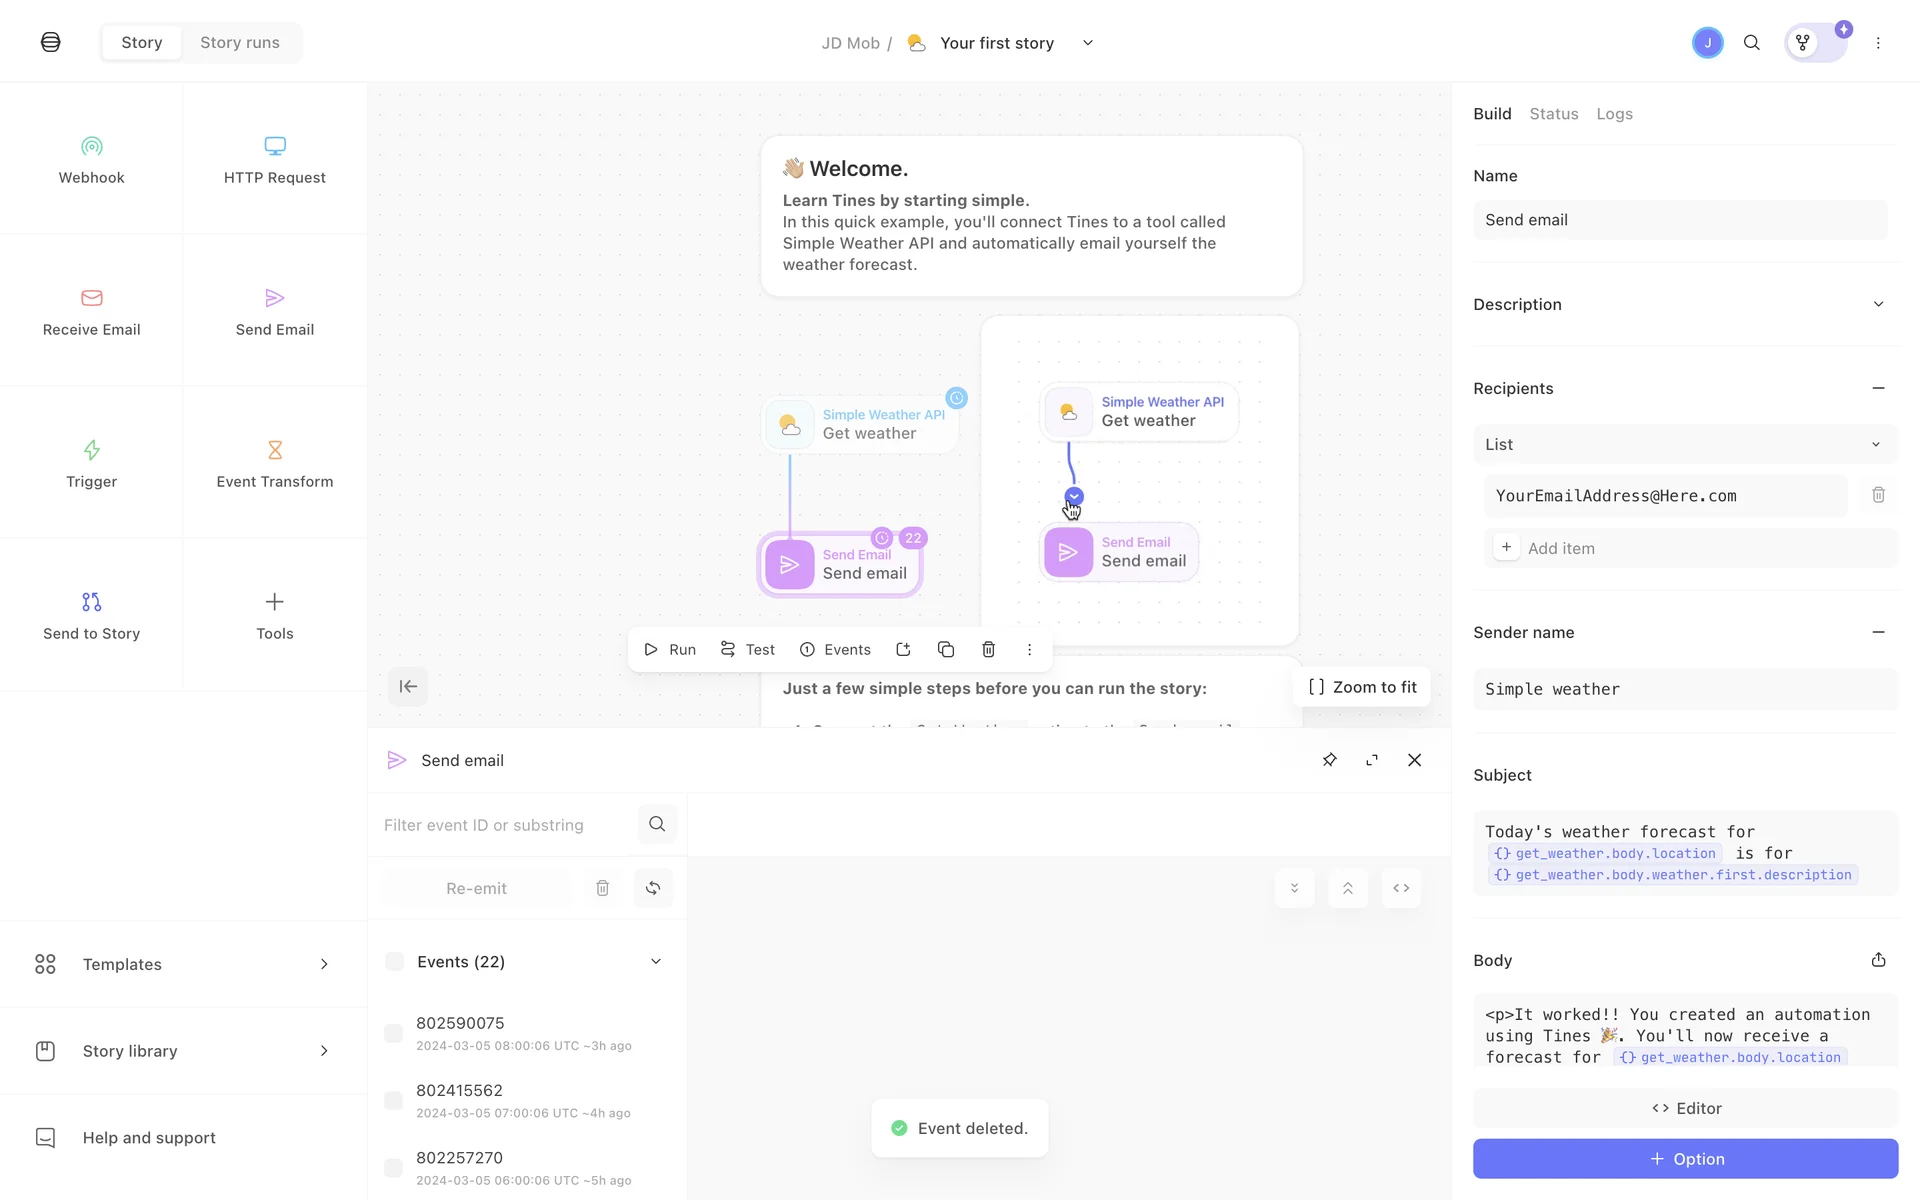The width and height of the screenshot is (1920, 1200).
Task: Pin the Send email events panel
Action: tap(1329, 760)
